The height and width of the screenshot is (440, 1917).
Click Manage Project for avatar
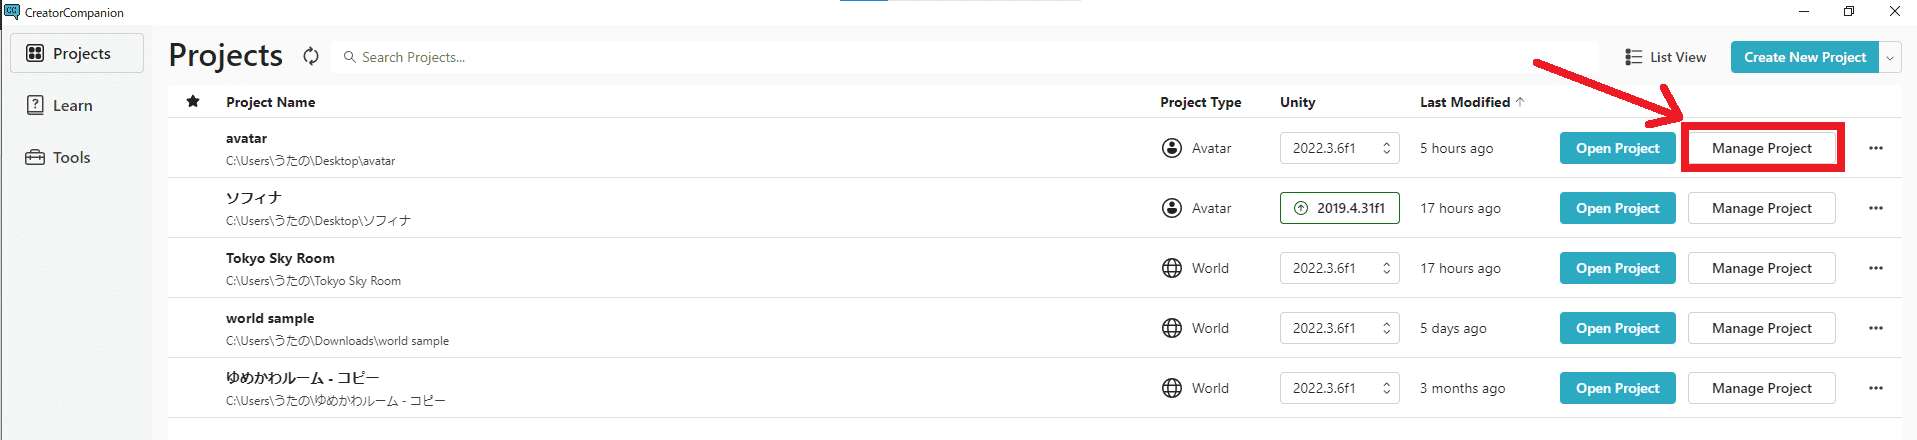(1761, 148)
